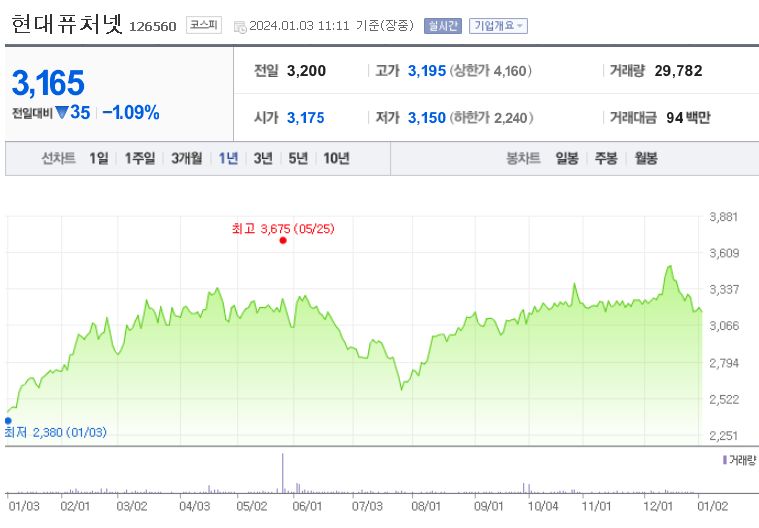
Task: Click the blue 최저 low point marker
Action: click(8, 421)
